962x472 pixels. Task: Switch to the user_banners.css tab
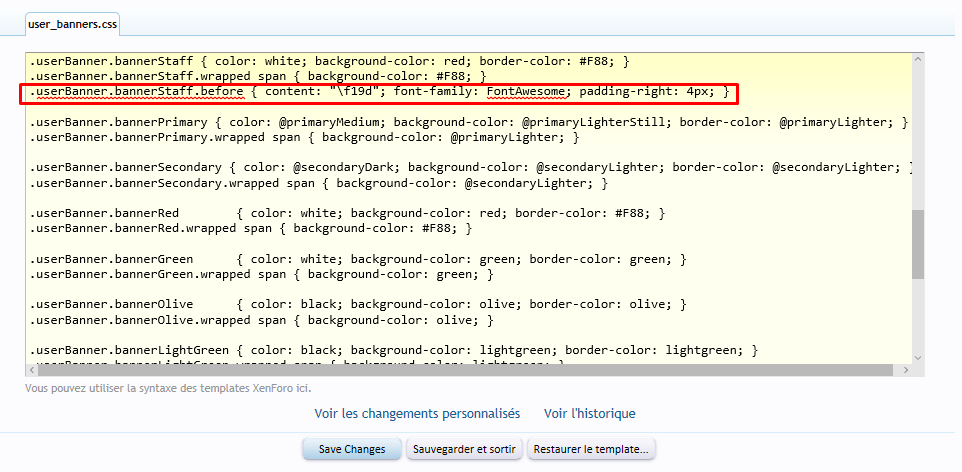65,22
